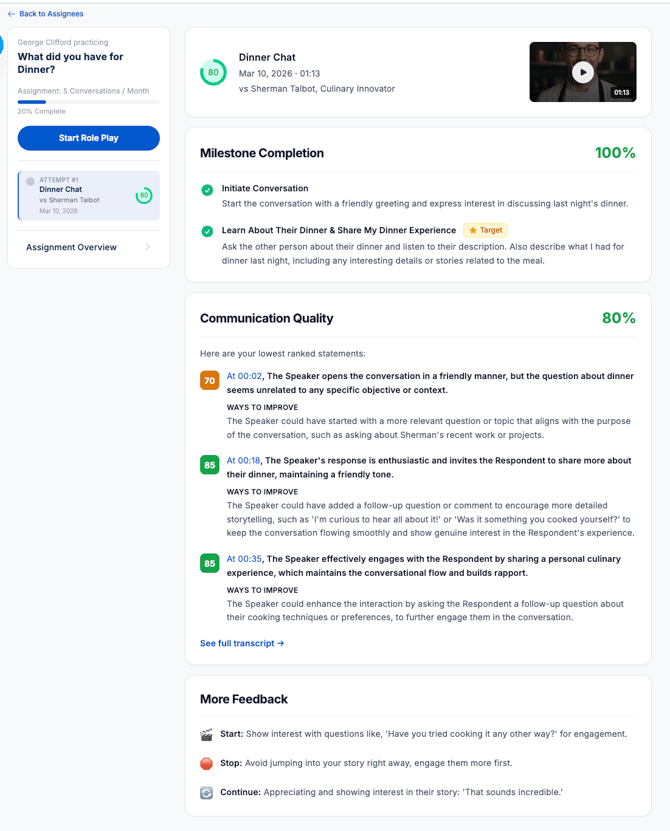Open the See full transcript link

pyautogui.click(x=242, y=643)
